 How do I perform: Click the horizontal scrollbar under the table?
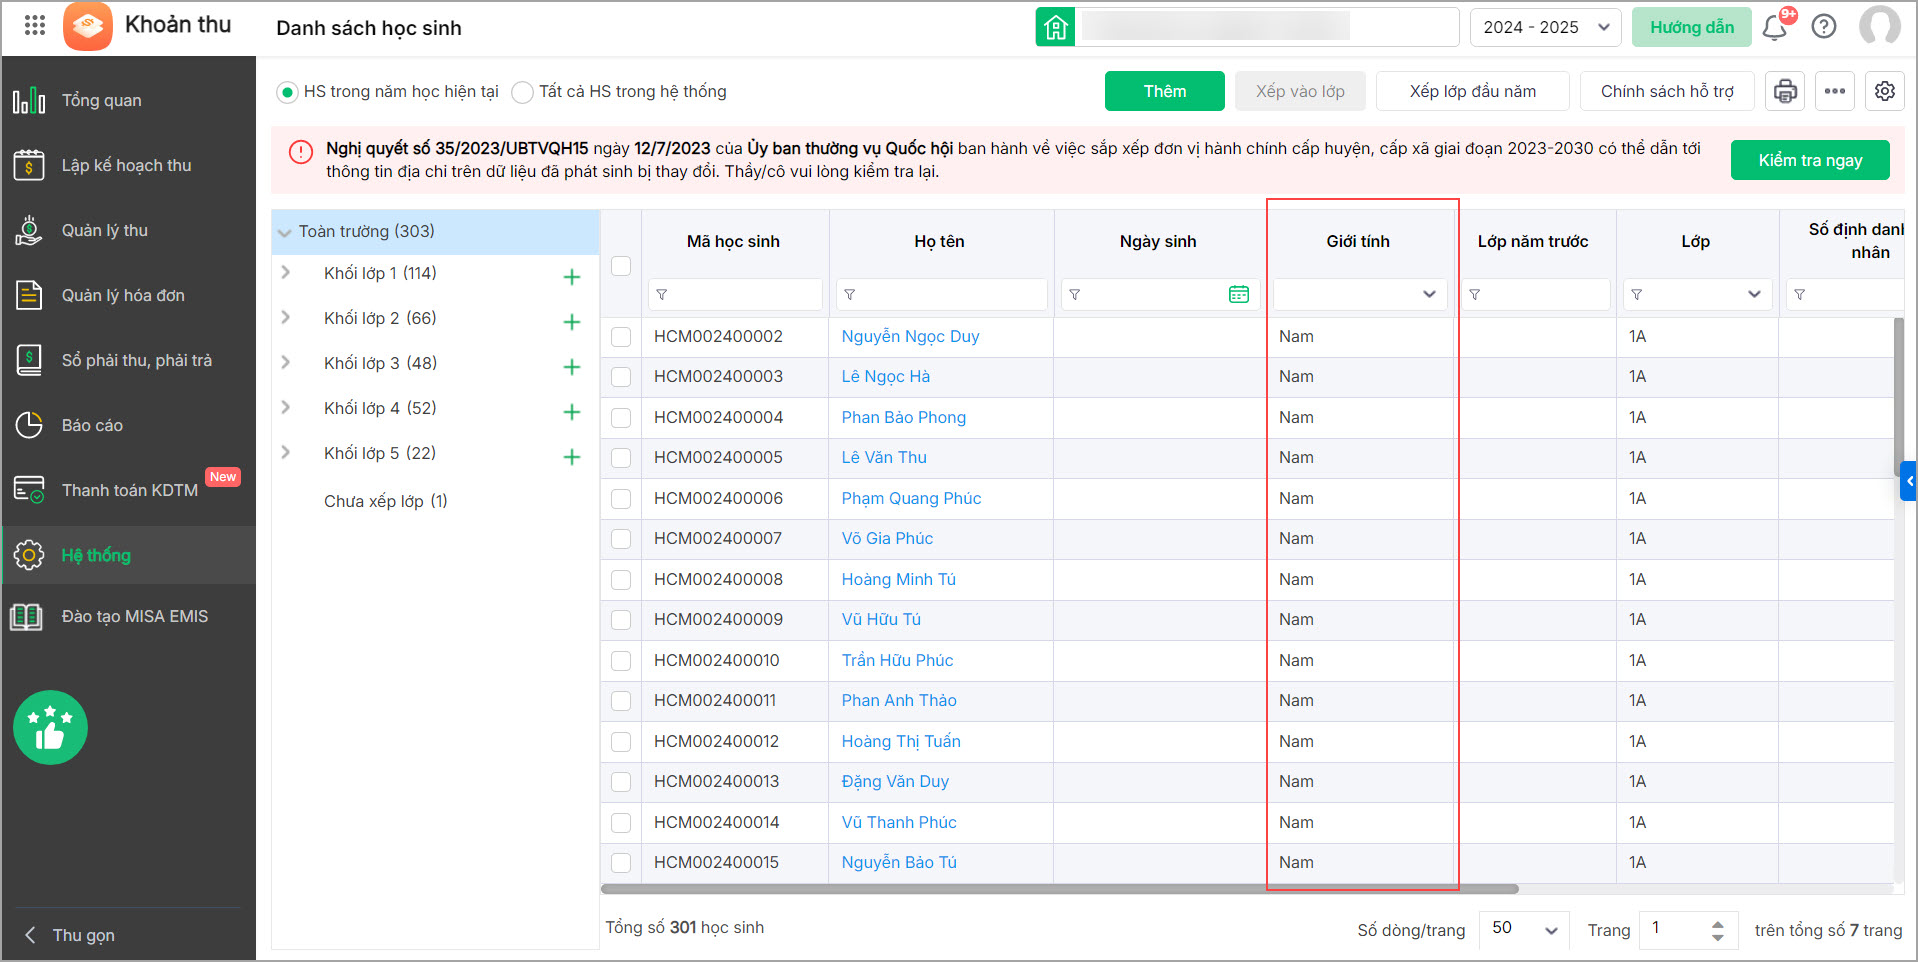[1060, 888]
